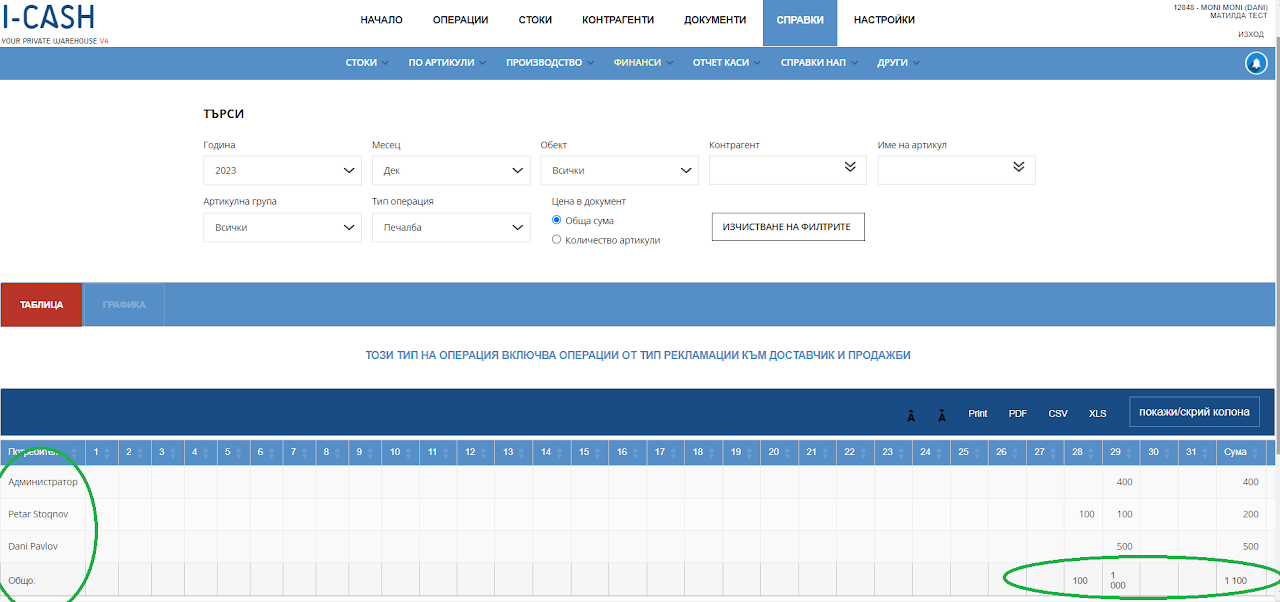This screenshot has width=1280, height=602.
Task: Click ИЗЧИСТВАНЕ НА ФИЛТРИТЕ button
Action: (x=788, y=227)
